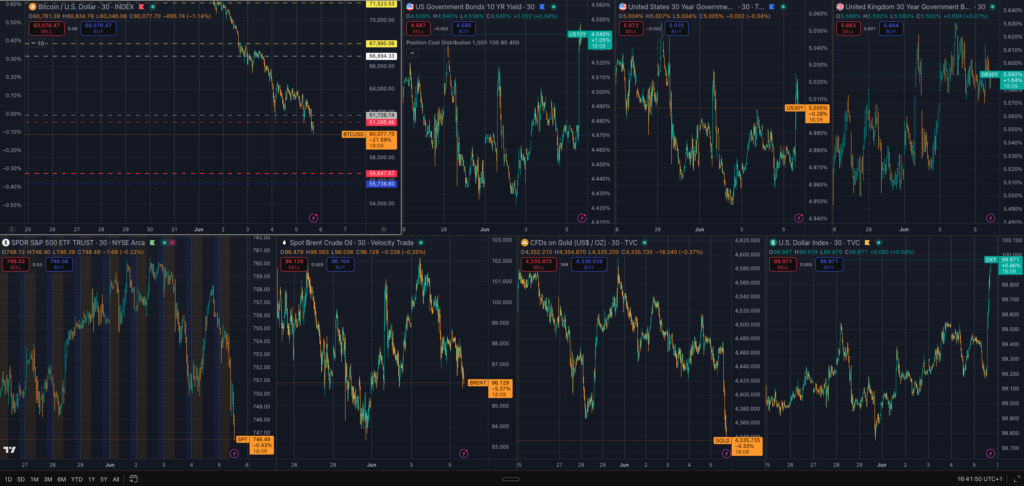
Task: Click the orange GOLD symbol label
Action: (722, 441)
